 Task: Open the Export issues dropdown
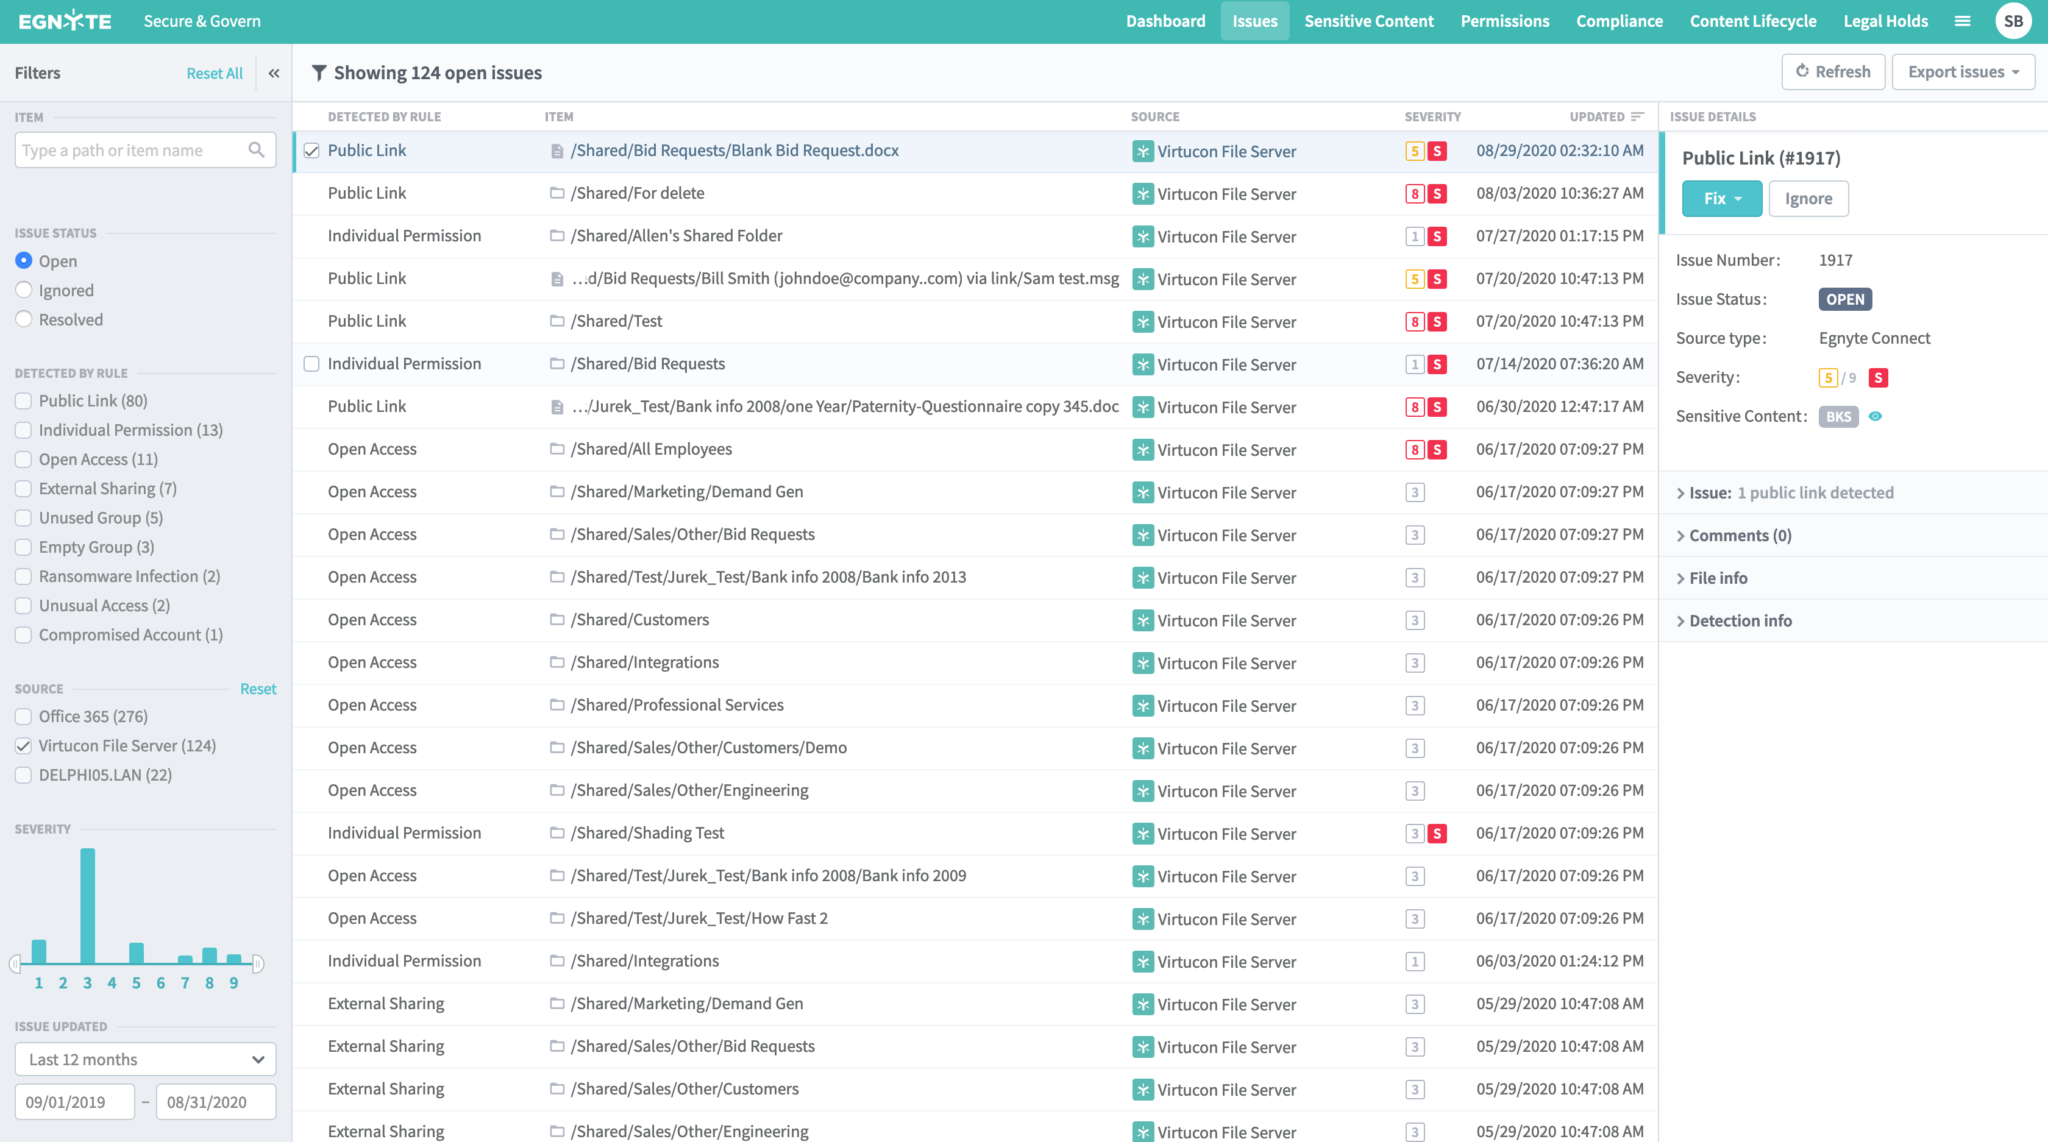click(1963, 72)
